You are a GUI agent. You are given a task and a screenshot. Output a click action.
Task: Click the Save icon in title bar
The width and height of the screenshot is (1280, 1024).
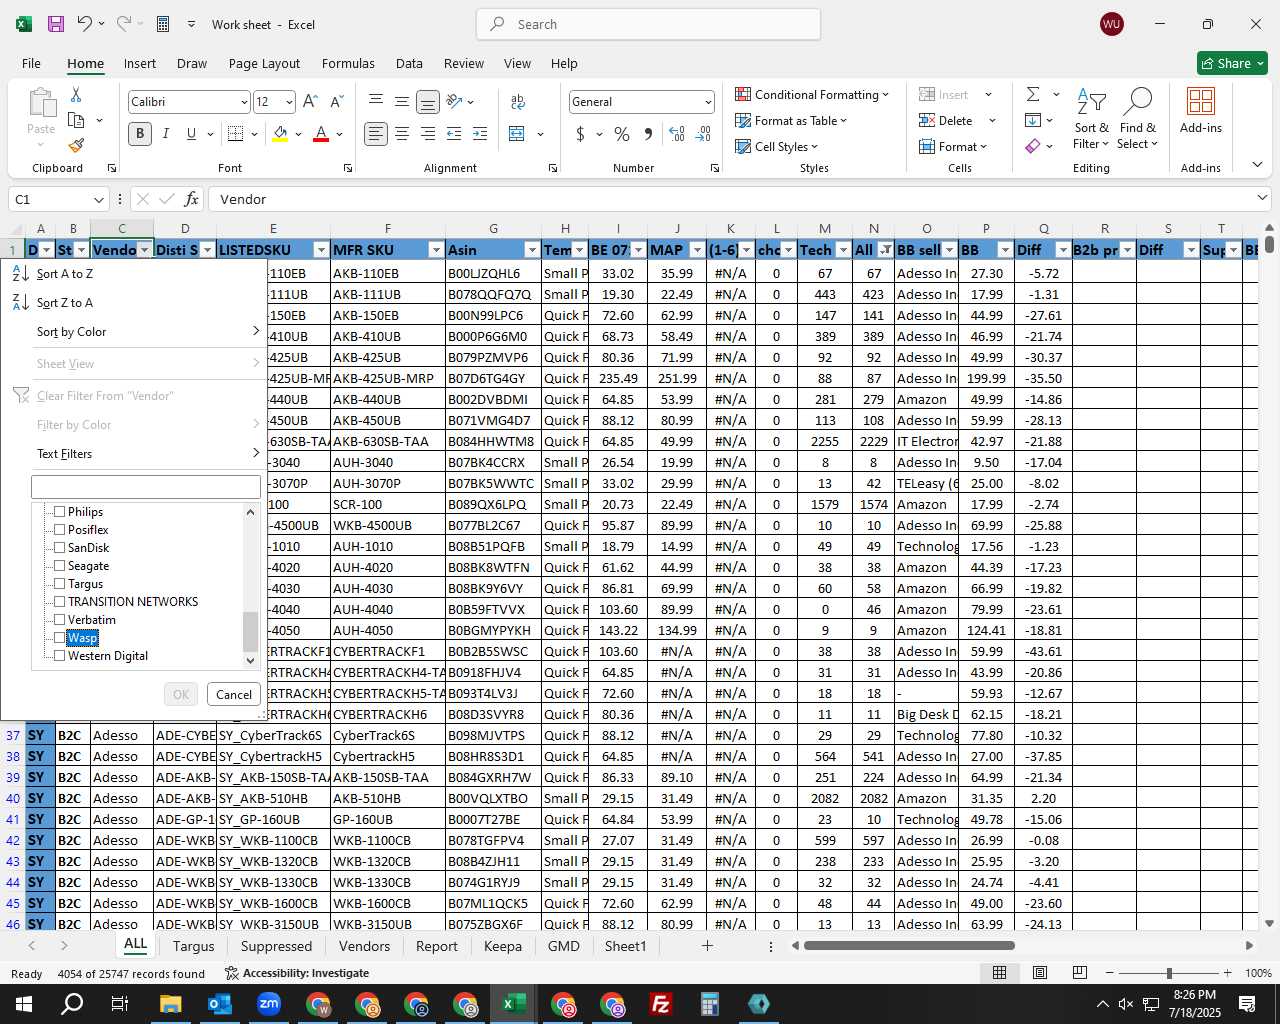pos(56,24)
